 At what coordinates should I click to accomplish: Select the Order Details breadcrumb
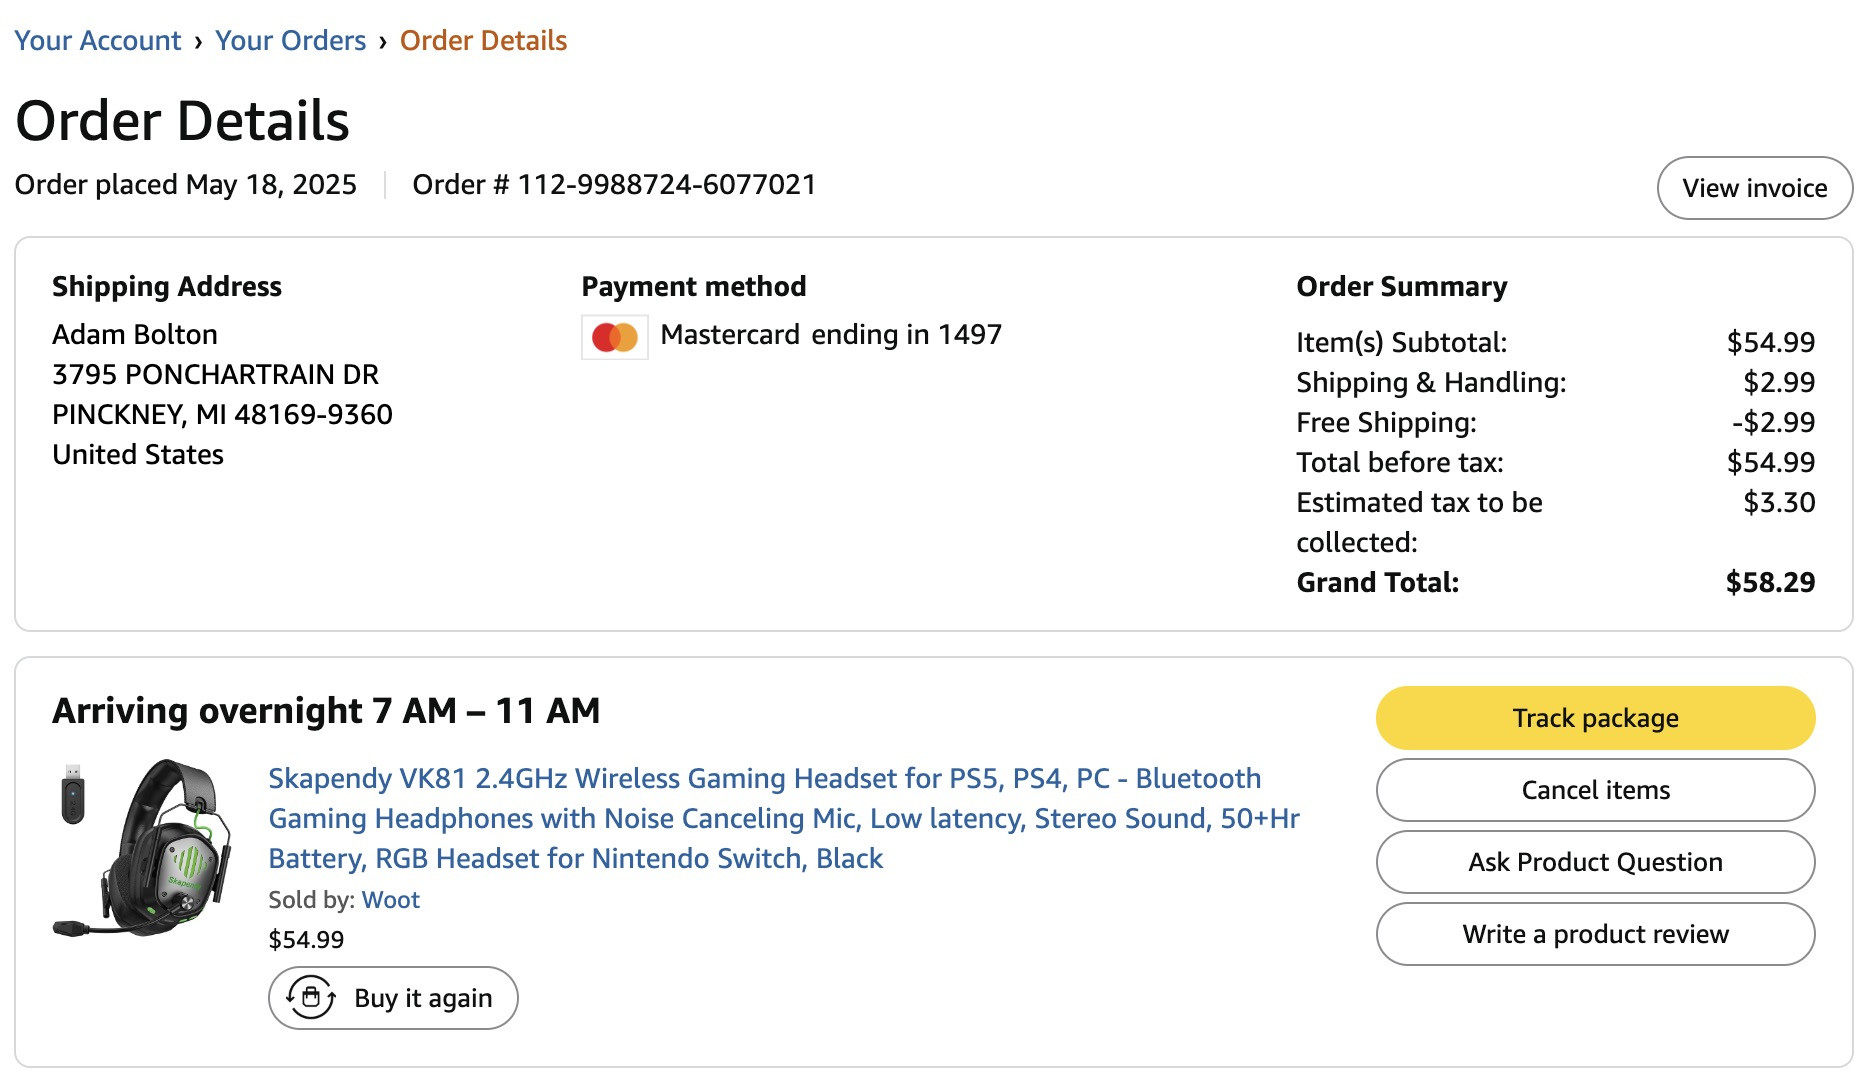point(483,41)
